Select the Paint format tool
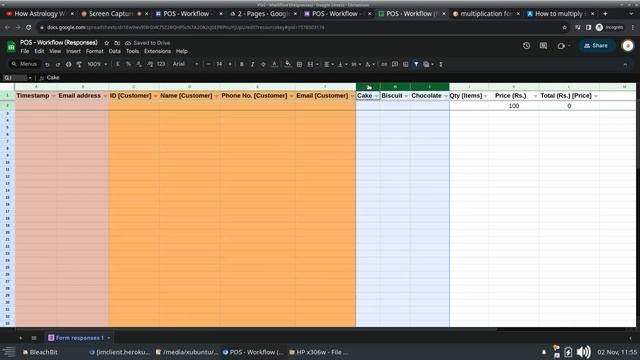Viewport: 640px width, 360px height. pos(79,64)
